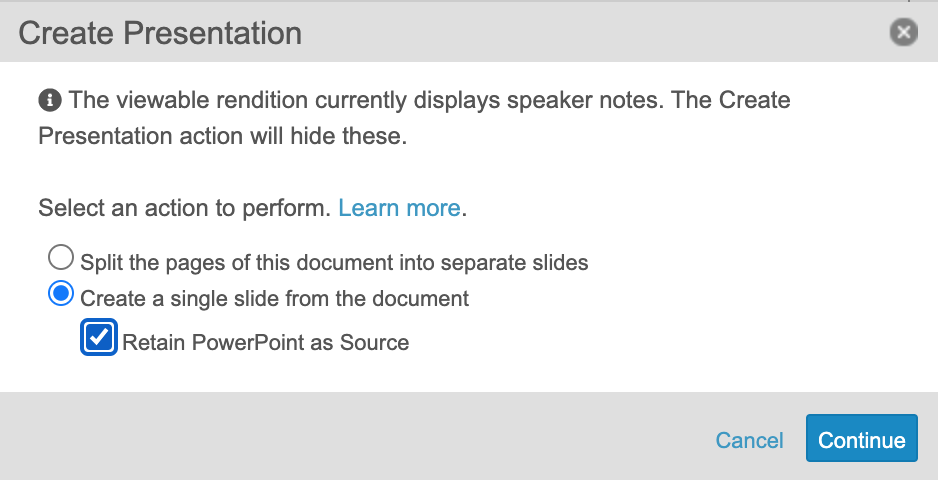Click the 'Split the pages of this document' label
This screenshot has width=938, height=480.
[334, 263]
